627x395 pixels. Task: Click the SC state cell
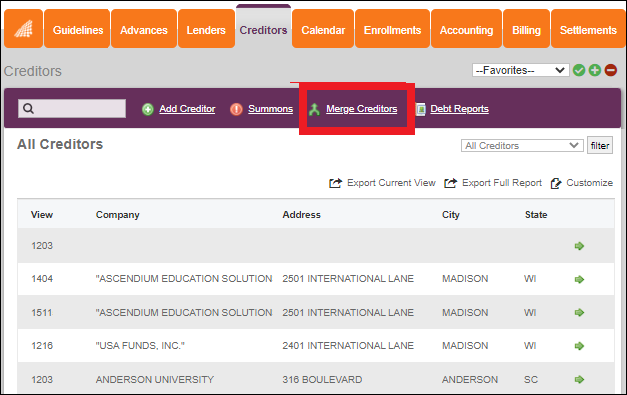(x=531, y=379)
